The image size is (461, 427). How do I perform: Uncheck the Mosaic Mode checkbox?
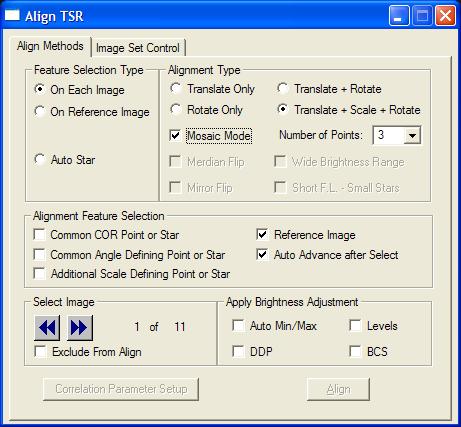[175, 136]
